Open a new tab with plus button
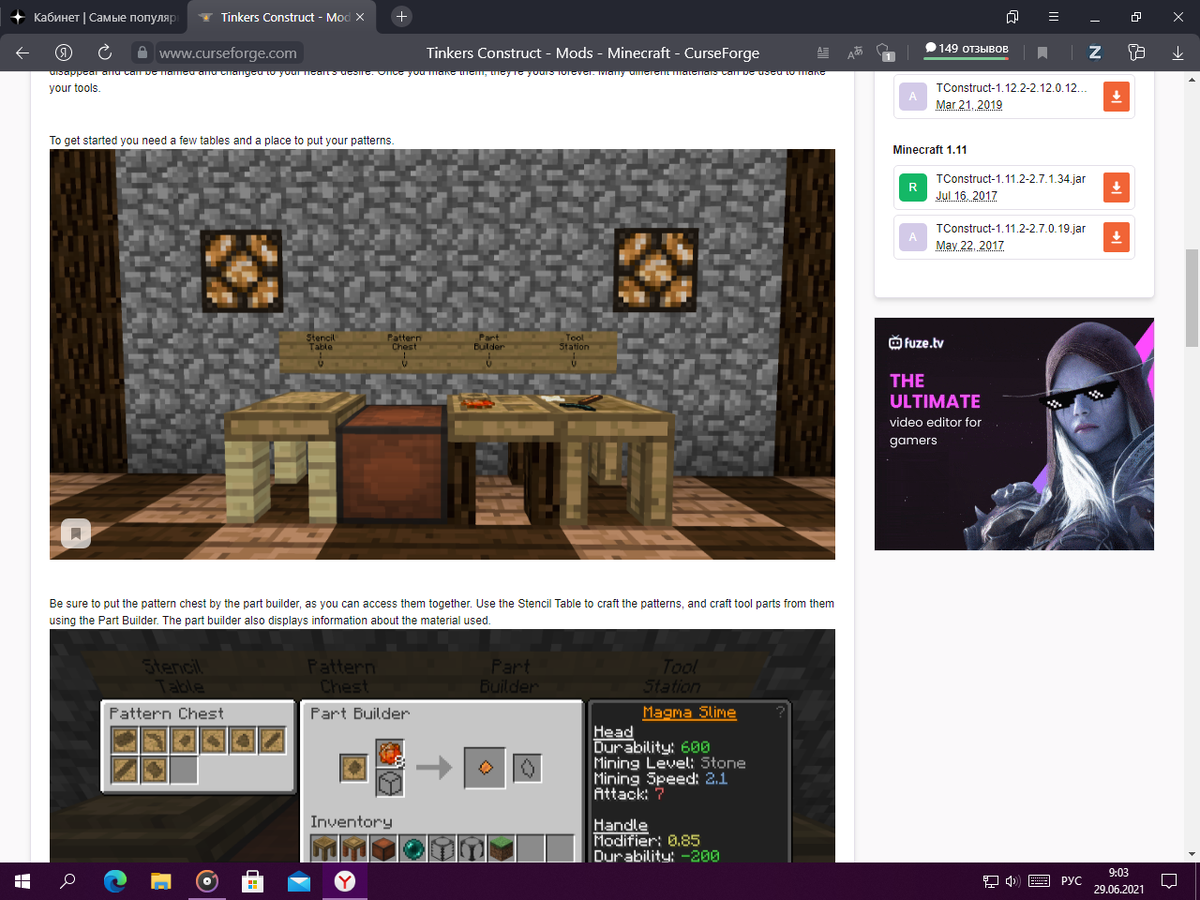The width and height of the screenshot is (1200, 900). click(401, 16)
